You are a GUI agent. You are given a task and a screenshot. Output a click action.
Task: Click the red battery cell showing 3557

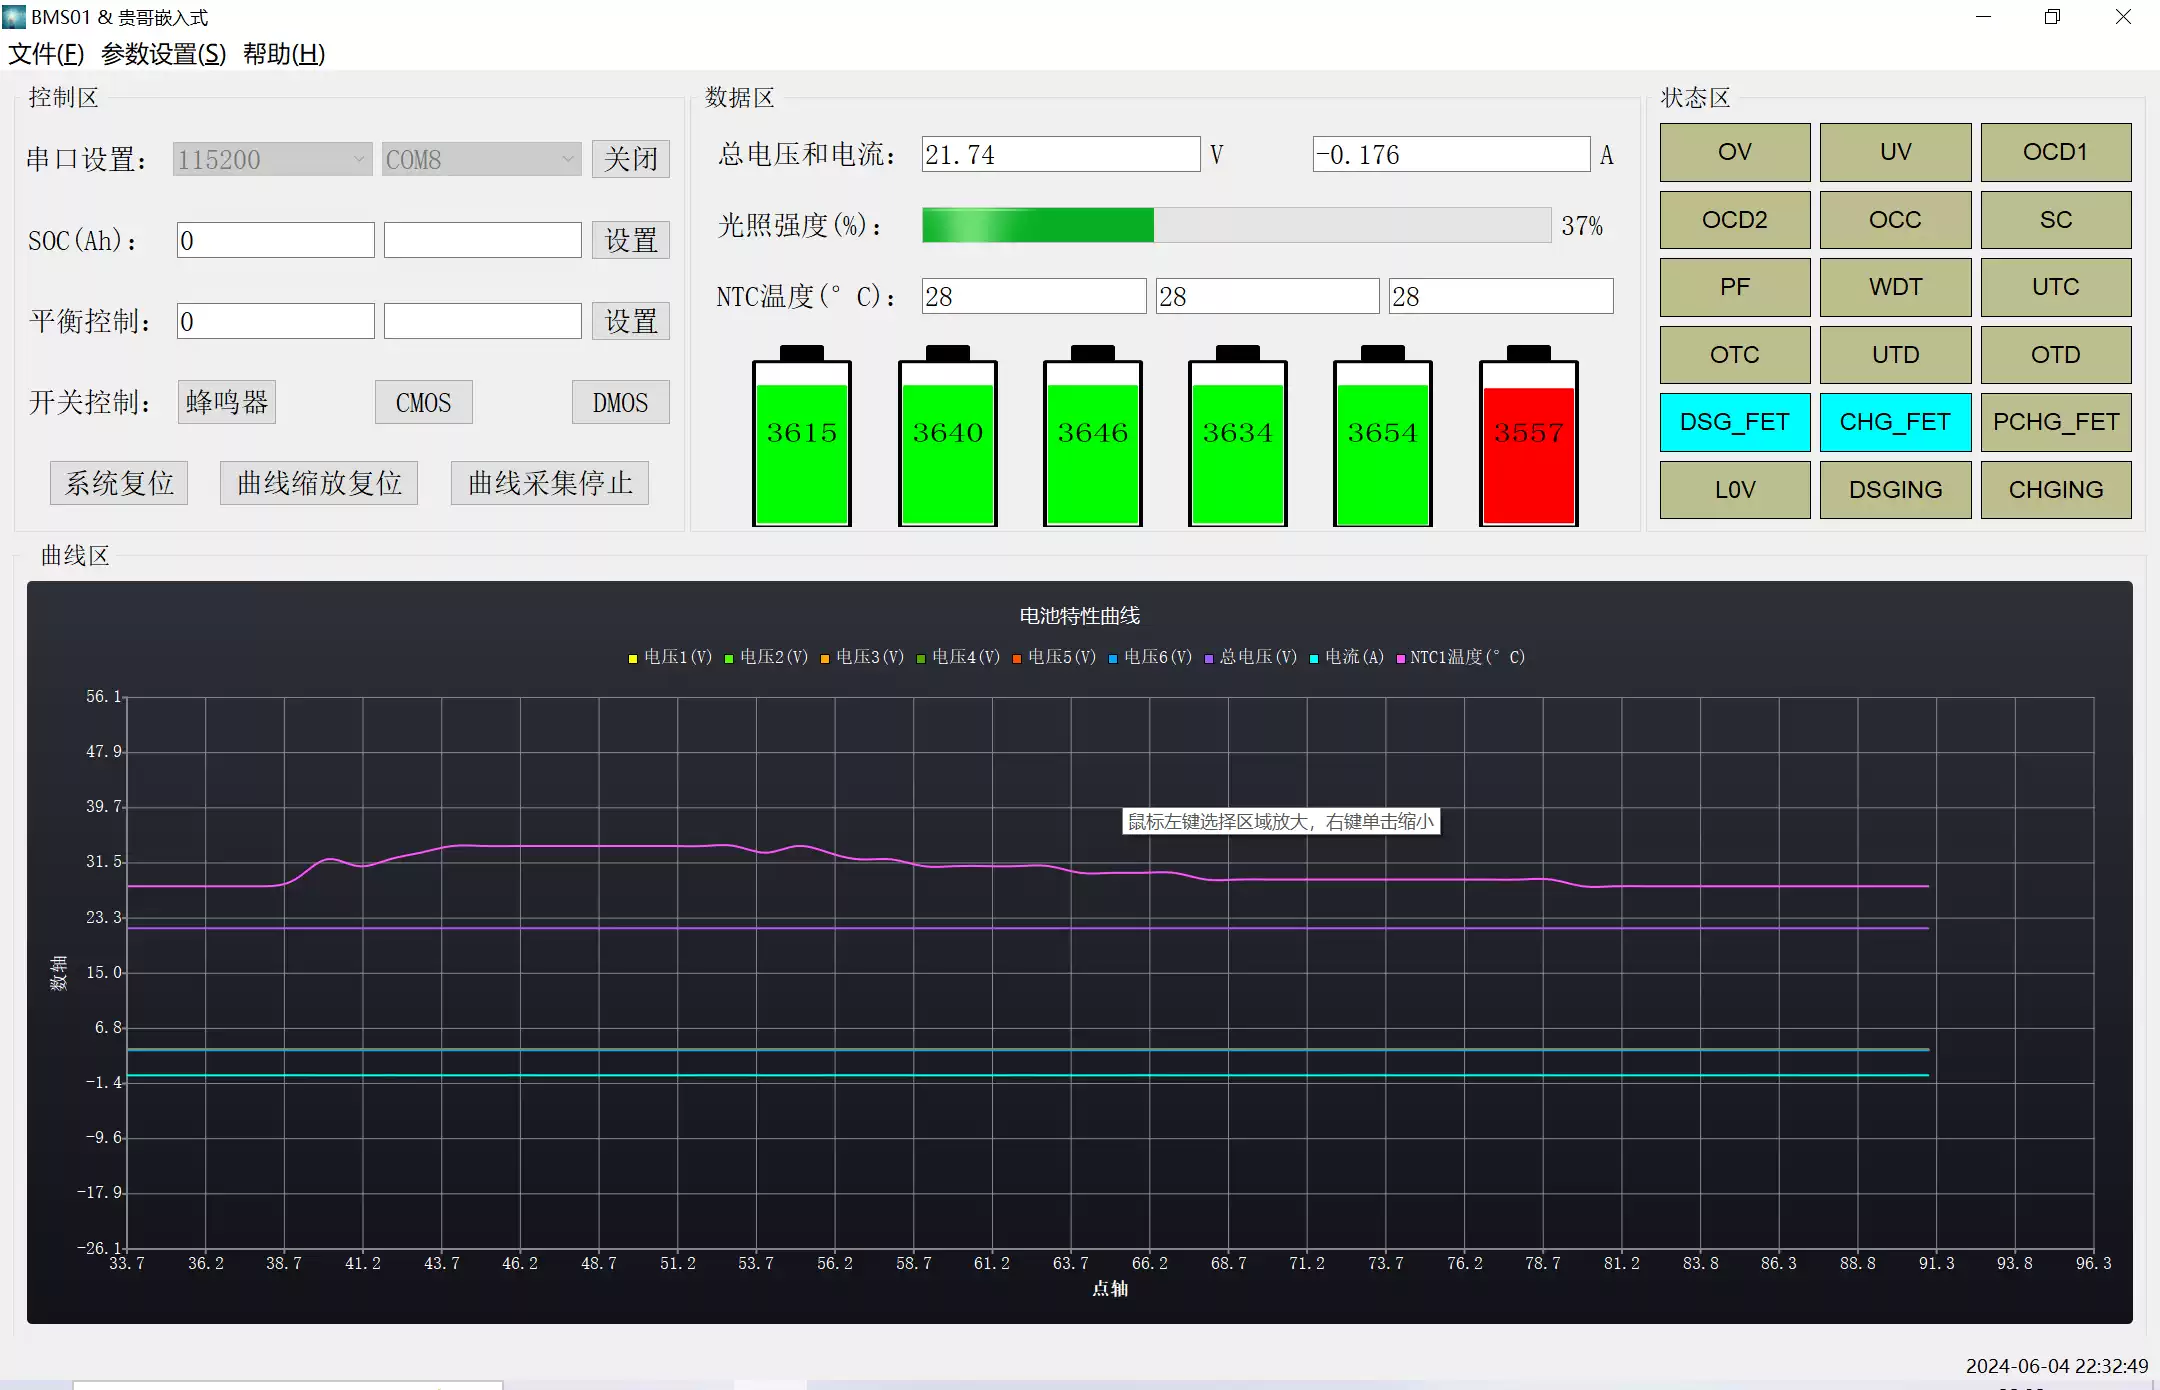tap(1528, 440)
